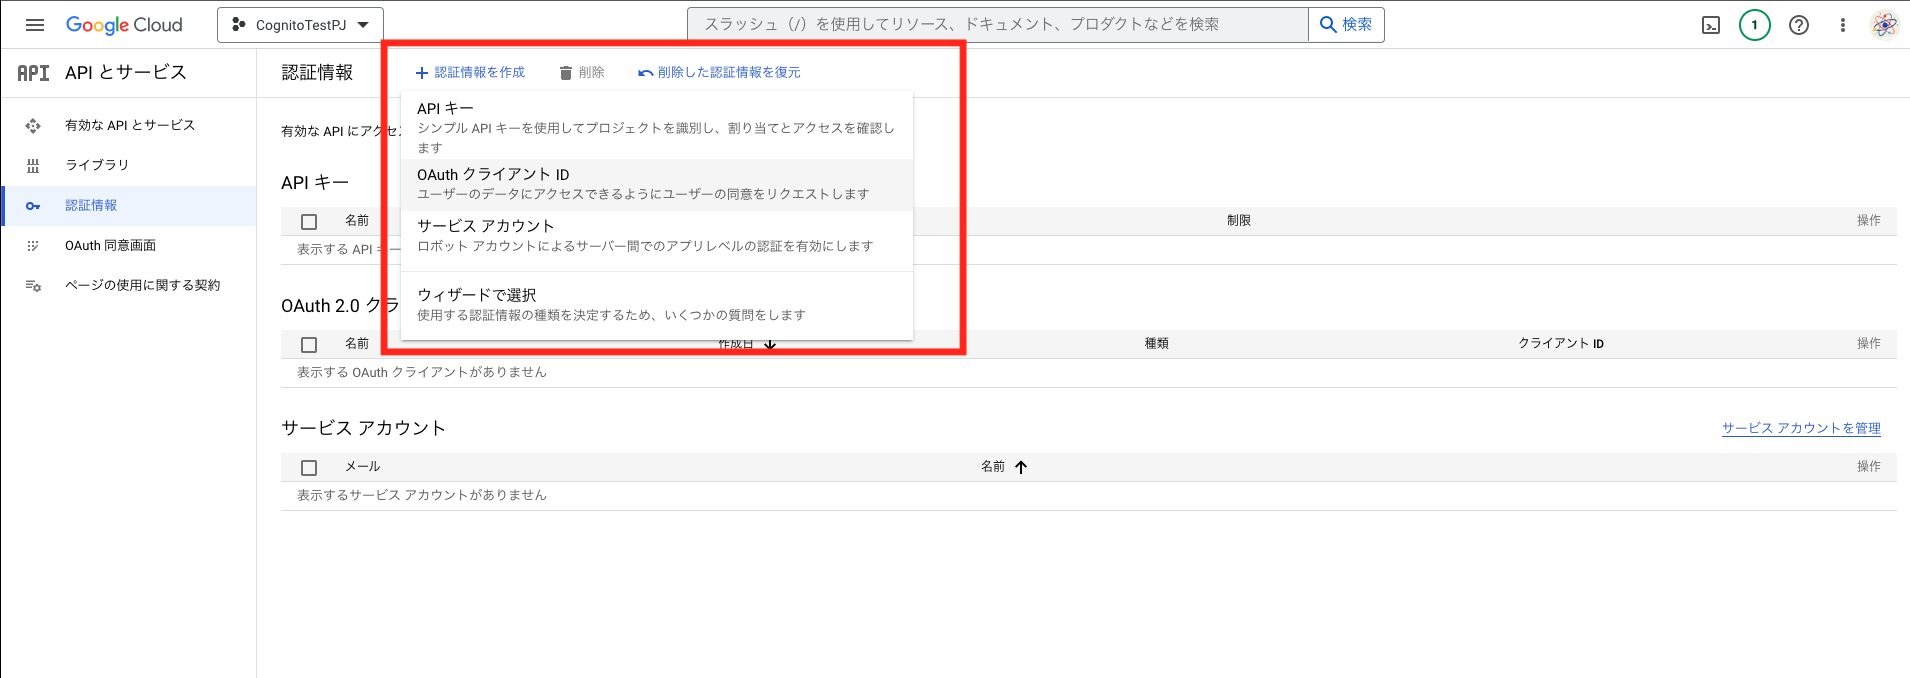
Task: Open ページの使用に関する契約 in sidebar
Action: click(x=129, y=285)
